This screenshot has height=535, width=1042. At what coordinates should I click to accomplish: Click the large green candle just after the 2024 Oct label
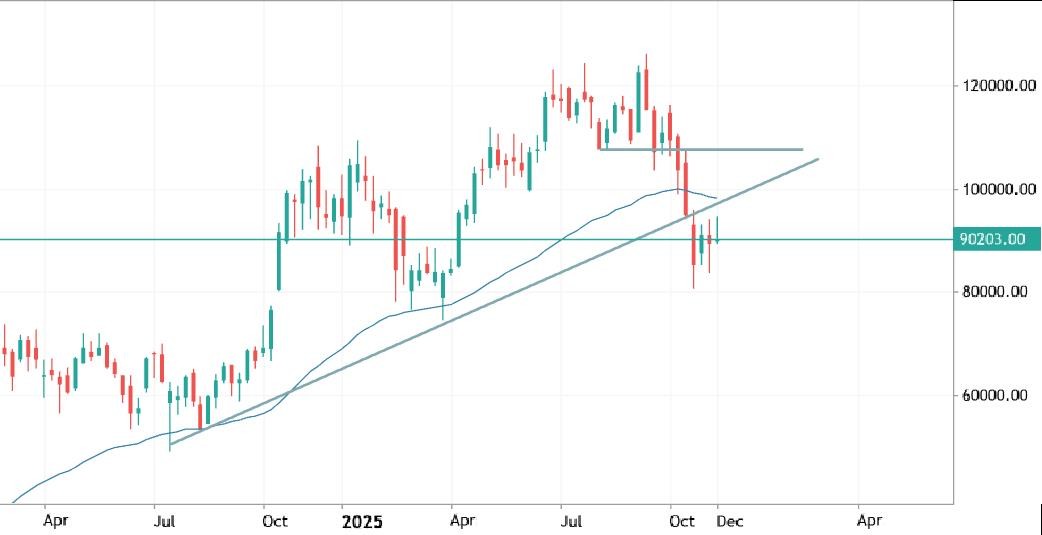(279, 262)
